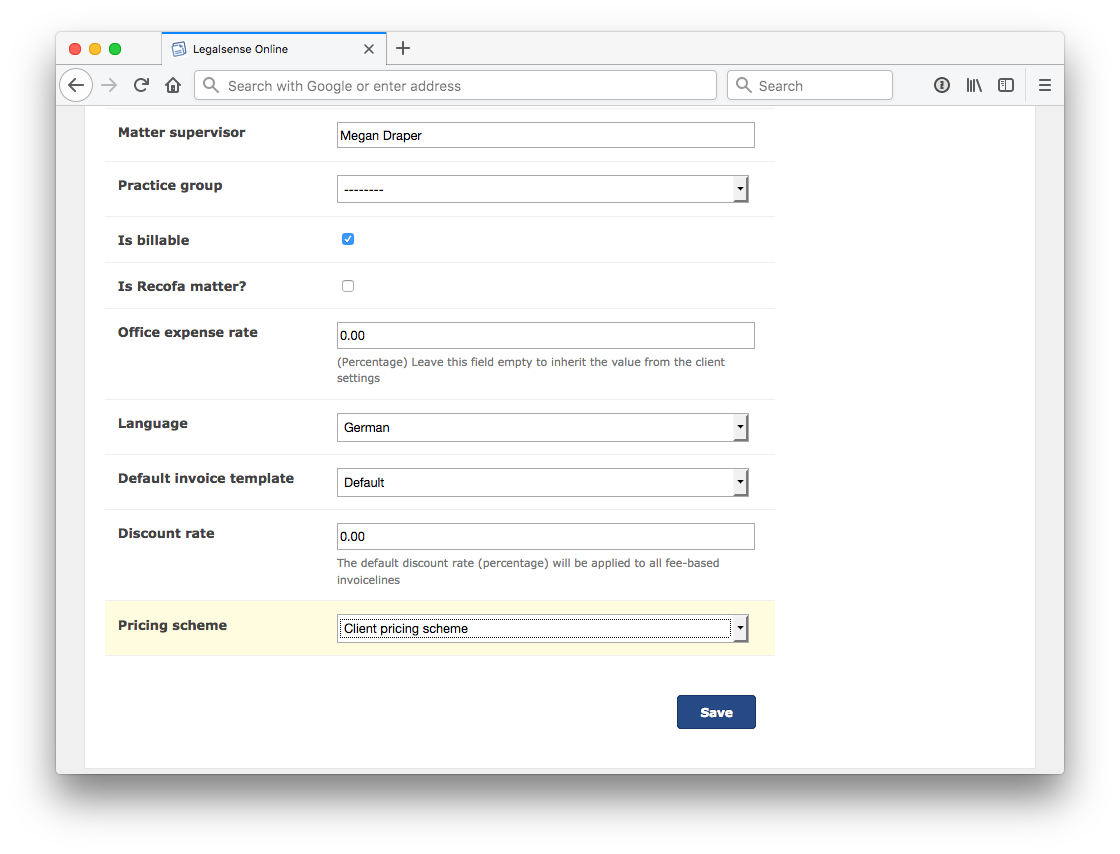Viewport: 1120px width, 854px height.
Task: Click the Discount rate input field
Action: [546, 536]
